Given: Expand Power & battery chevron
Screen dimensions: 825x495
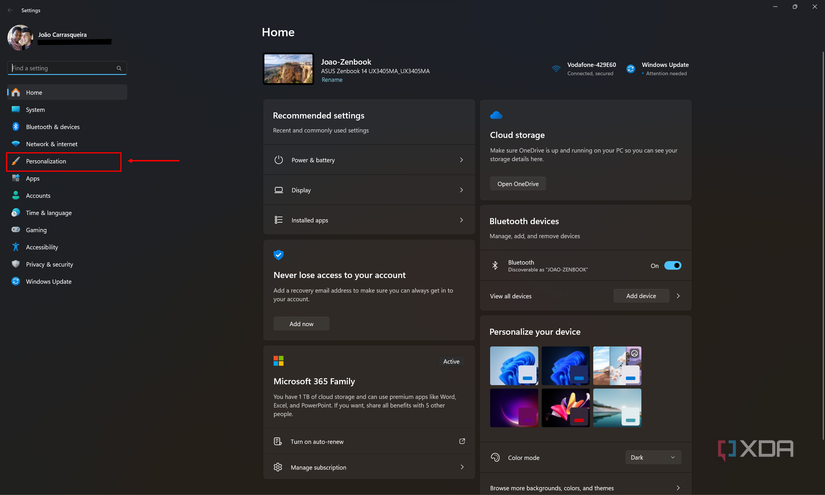Looking at the screenshot, I should pyautogui.click(x=461, y=160).
